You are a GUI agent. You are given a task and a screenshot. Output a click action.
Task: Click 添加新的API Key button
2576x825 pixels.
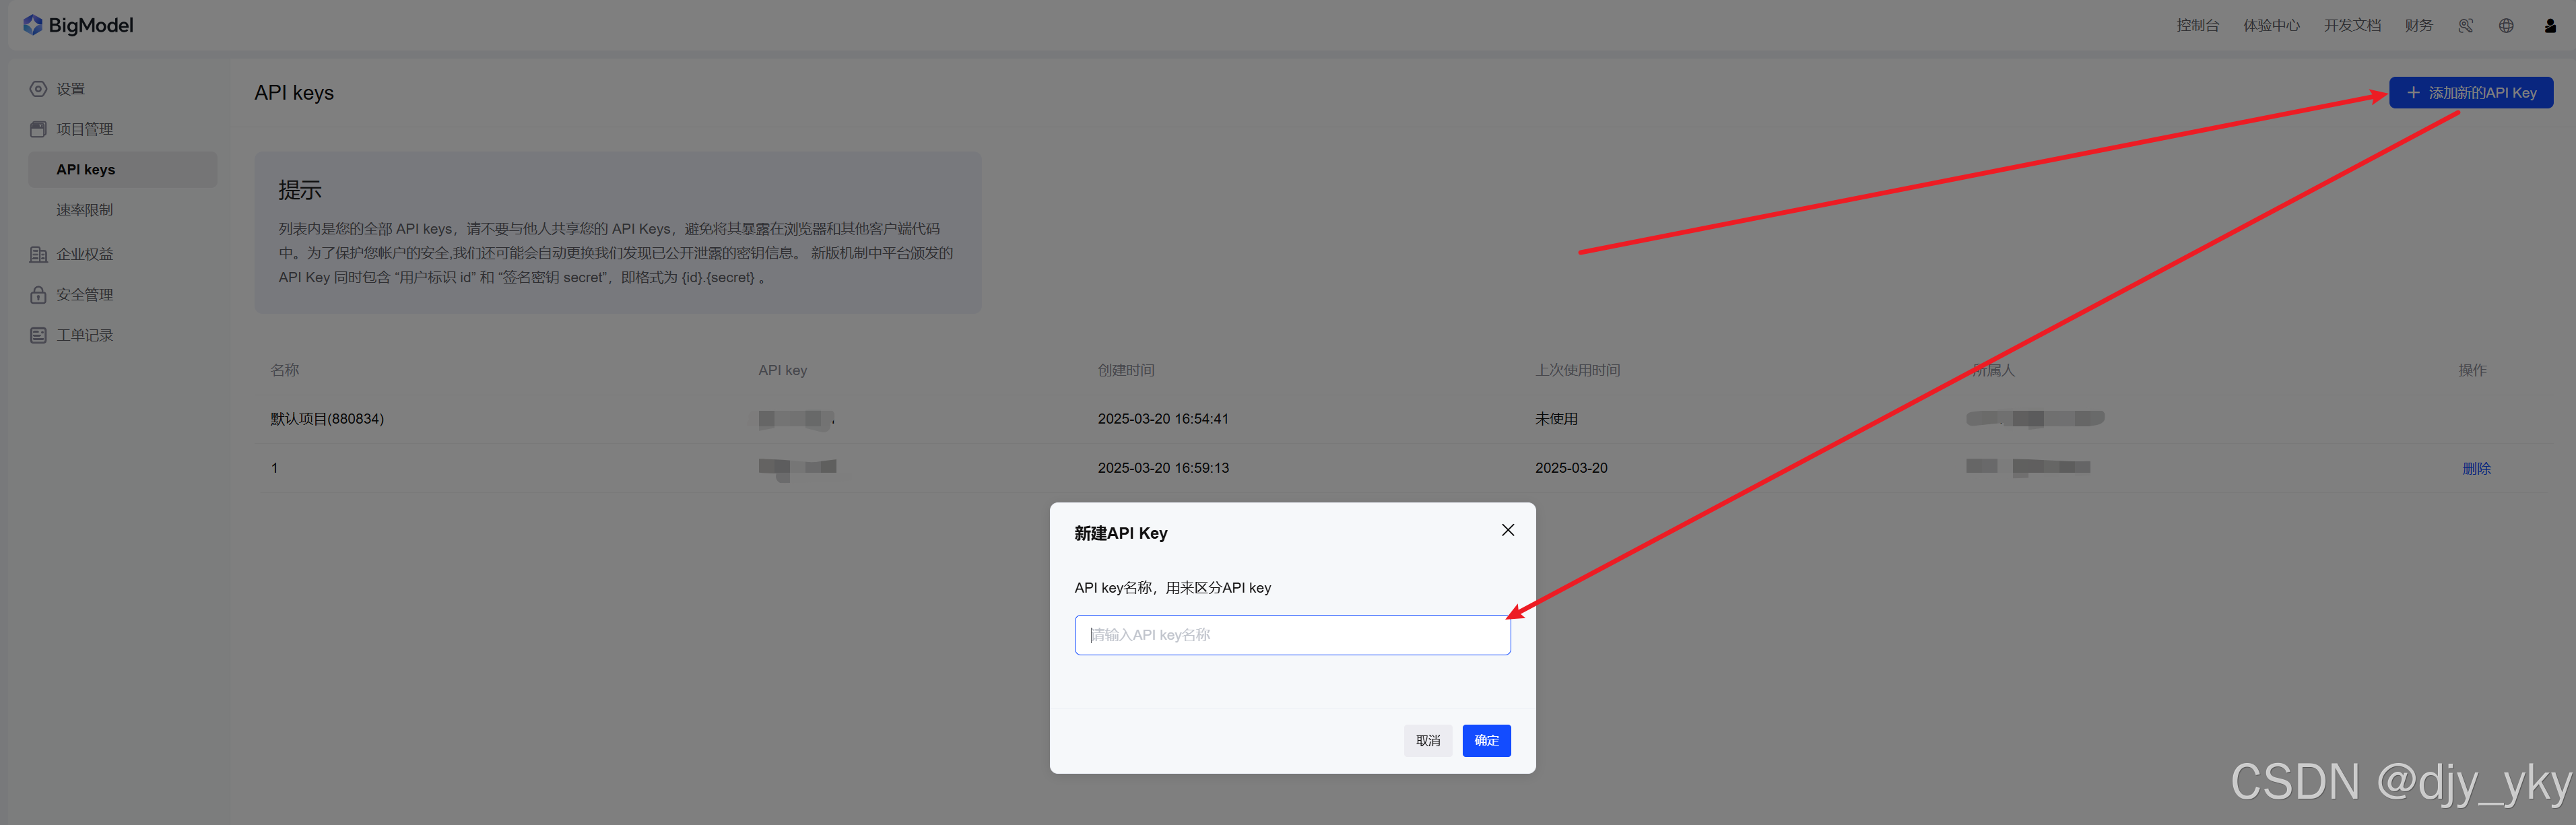click(x=2470, y=93)
